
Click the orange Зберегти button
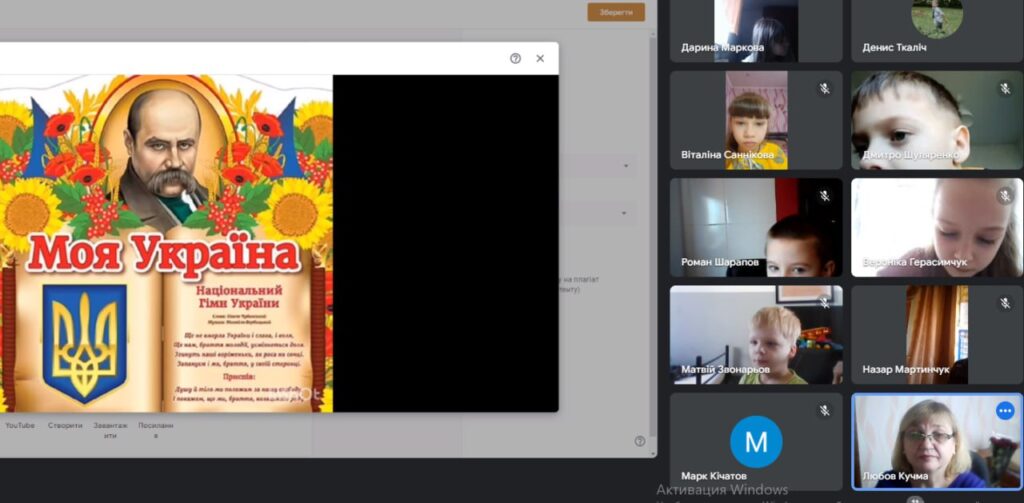click(616, 12)
